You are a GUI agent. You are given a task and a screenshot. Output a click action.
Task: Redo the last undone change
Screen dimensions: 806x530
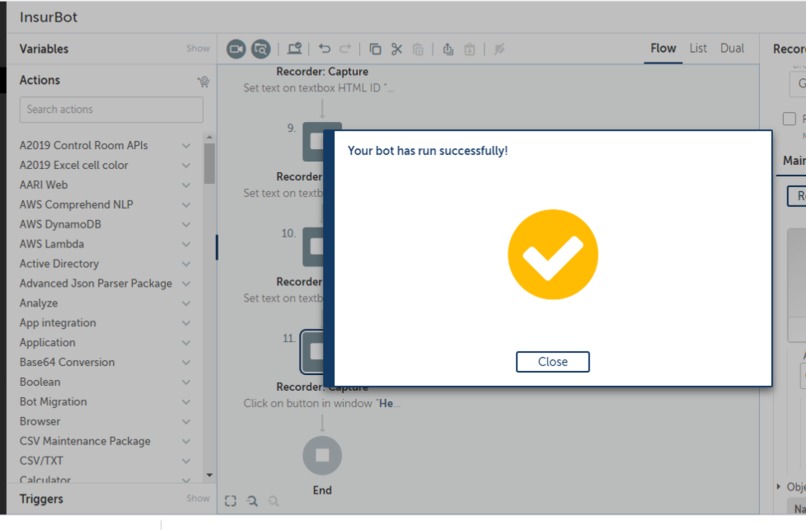[345, 49]
